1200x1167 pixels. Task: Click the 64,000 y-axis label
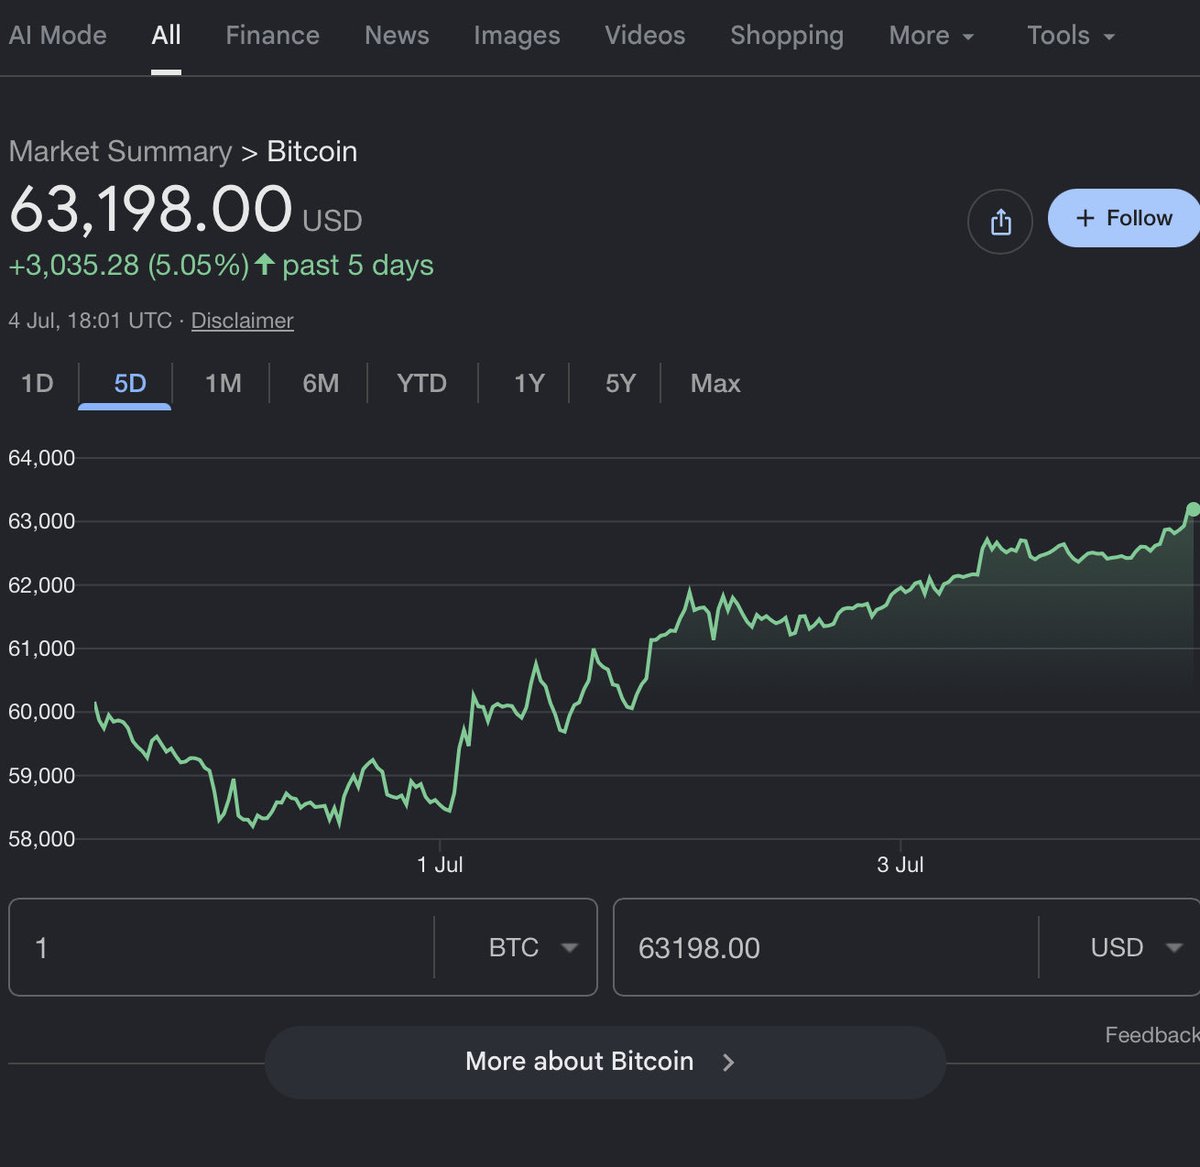[42, 458]
